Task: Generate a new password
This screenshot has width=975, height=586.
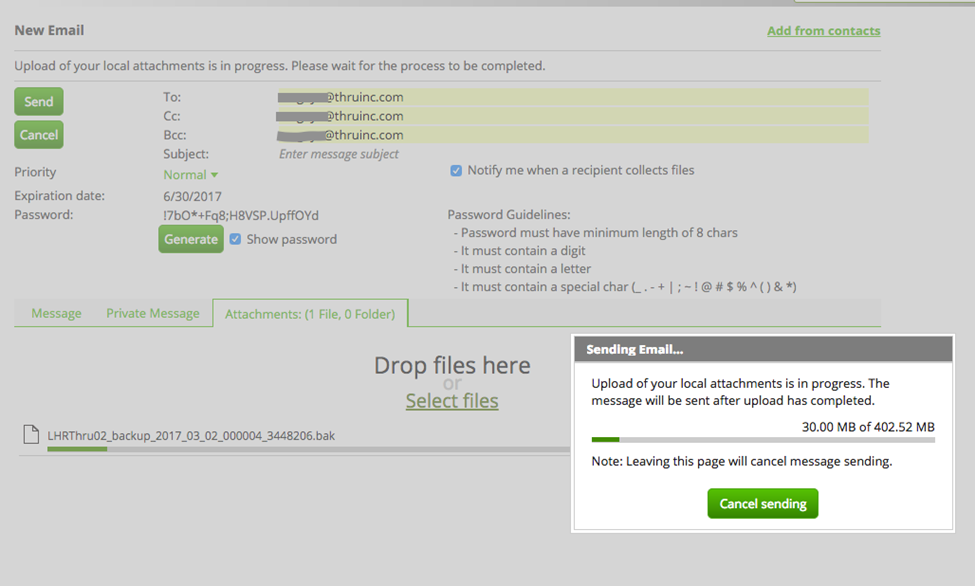Action: coord(191,239)
